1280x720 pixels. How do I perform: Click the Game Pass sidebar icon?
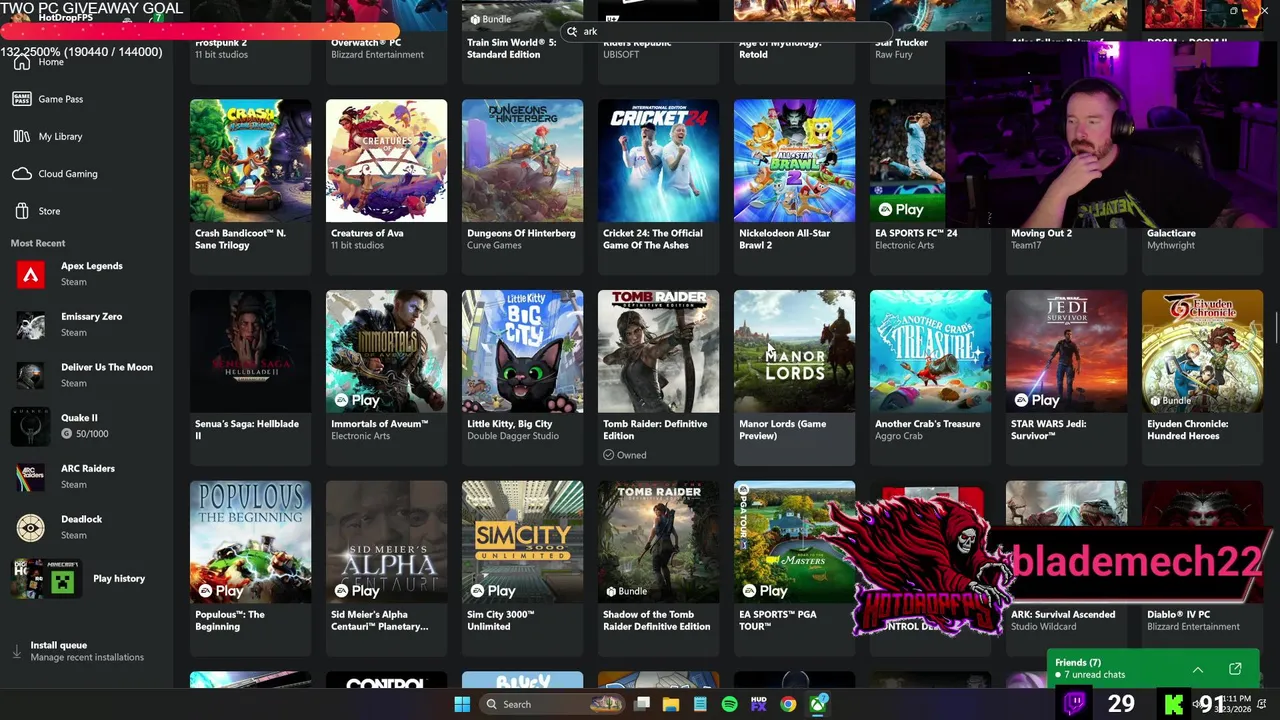coord(22,99)
